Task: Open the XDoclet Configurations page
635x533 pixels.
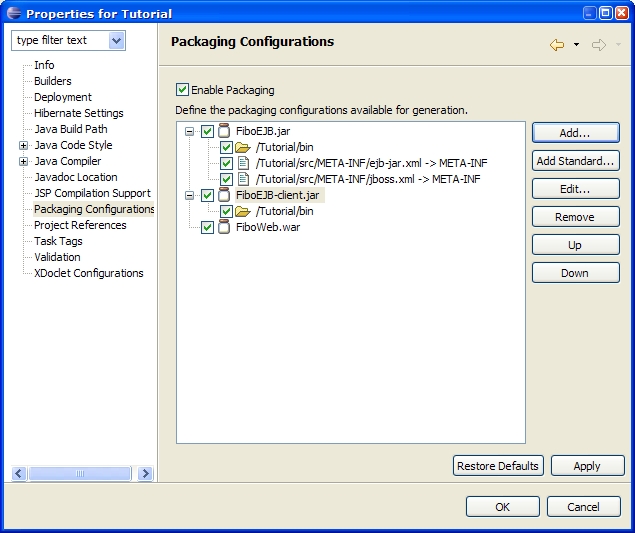Action: coord(88,273)
